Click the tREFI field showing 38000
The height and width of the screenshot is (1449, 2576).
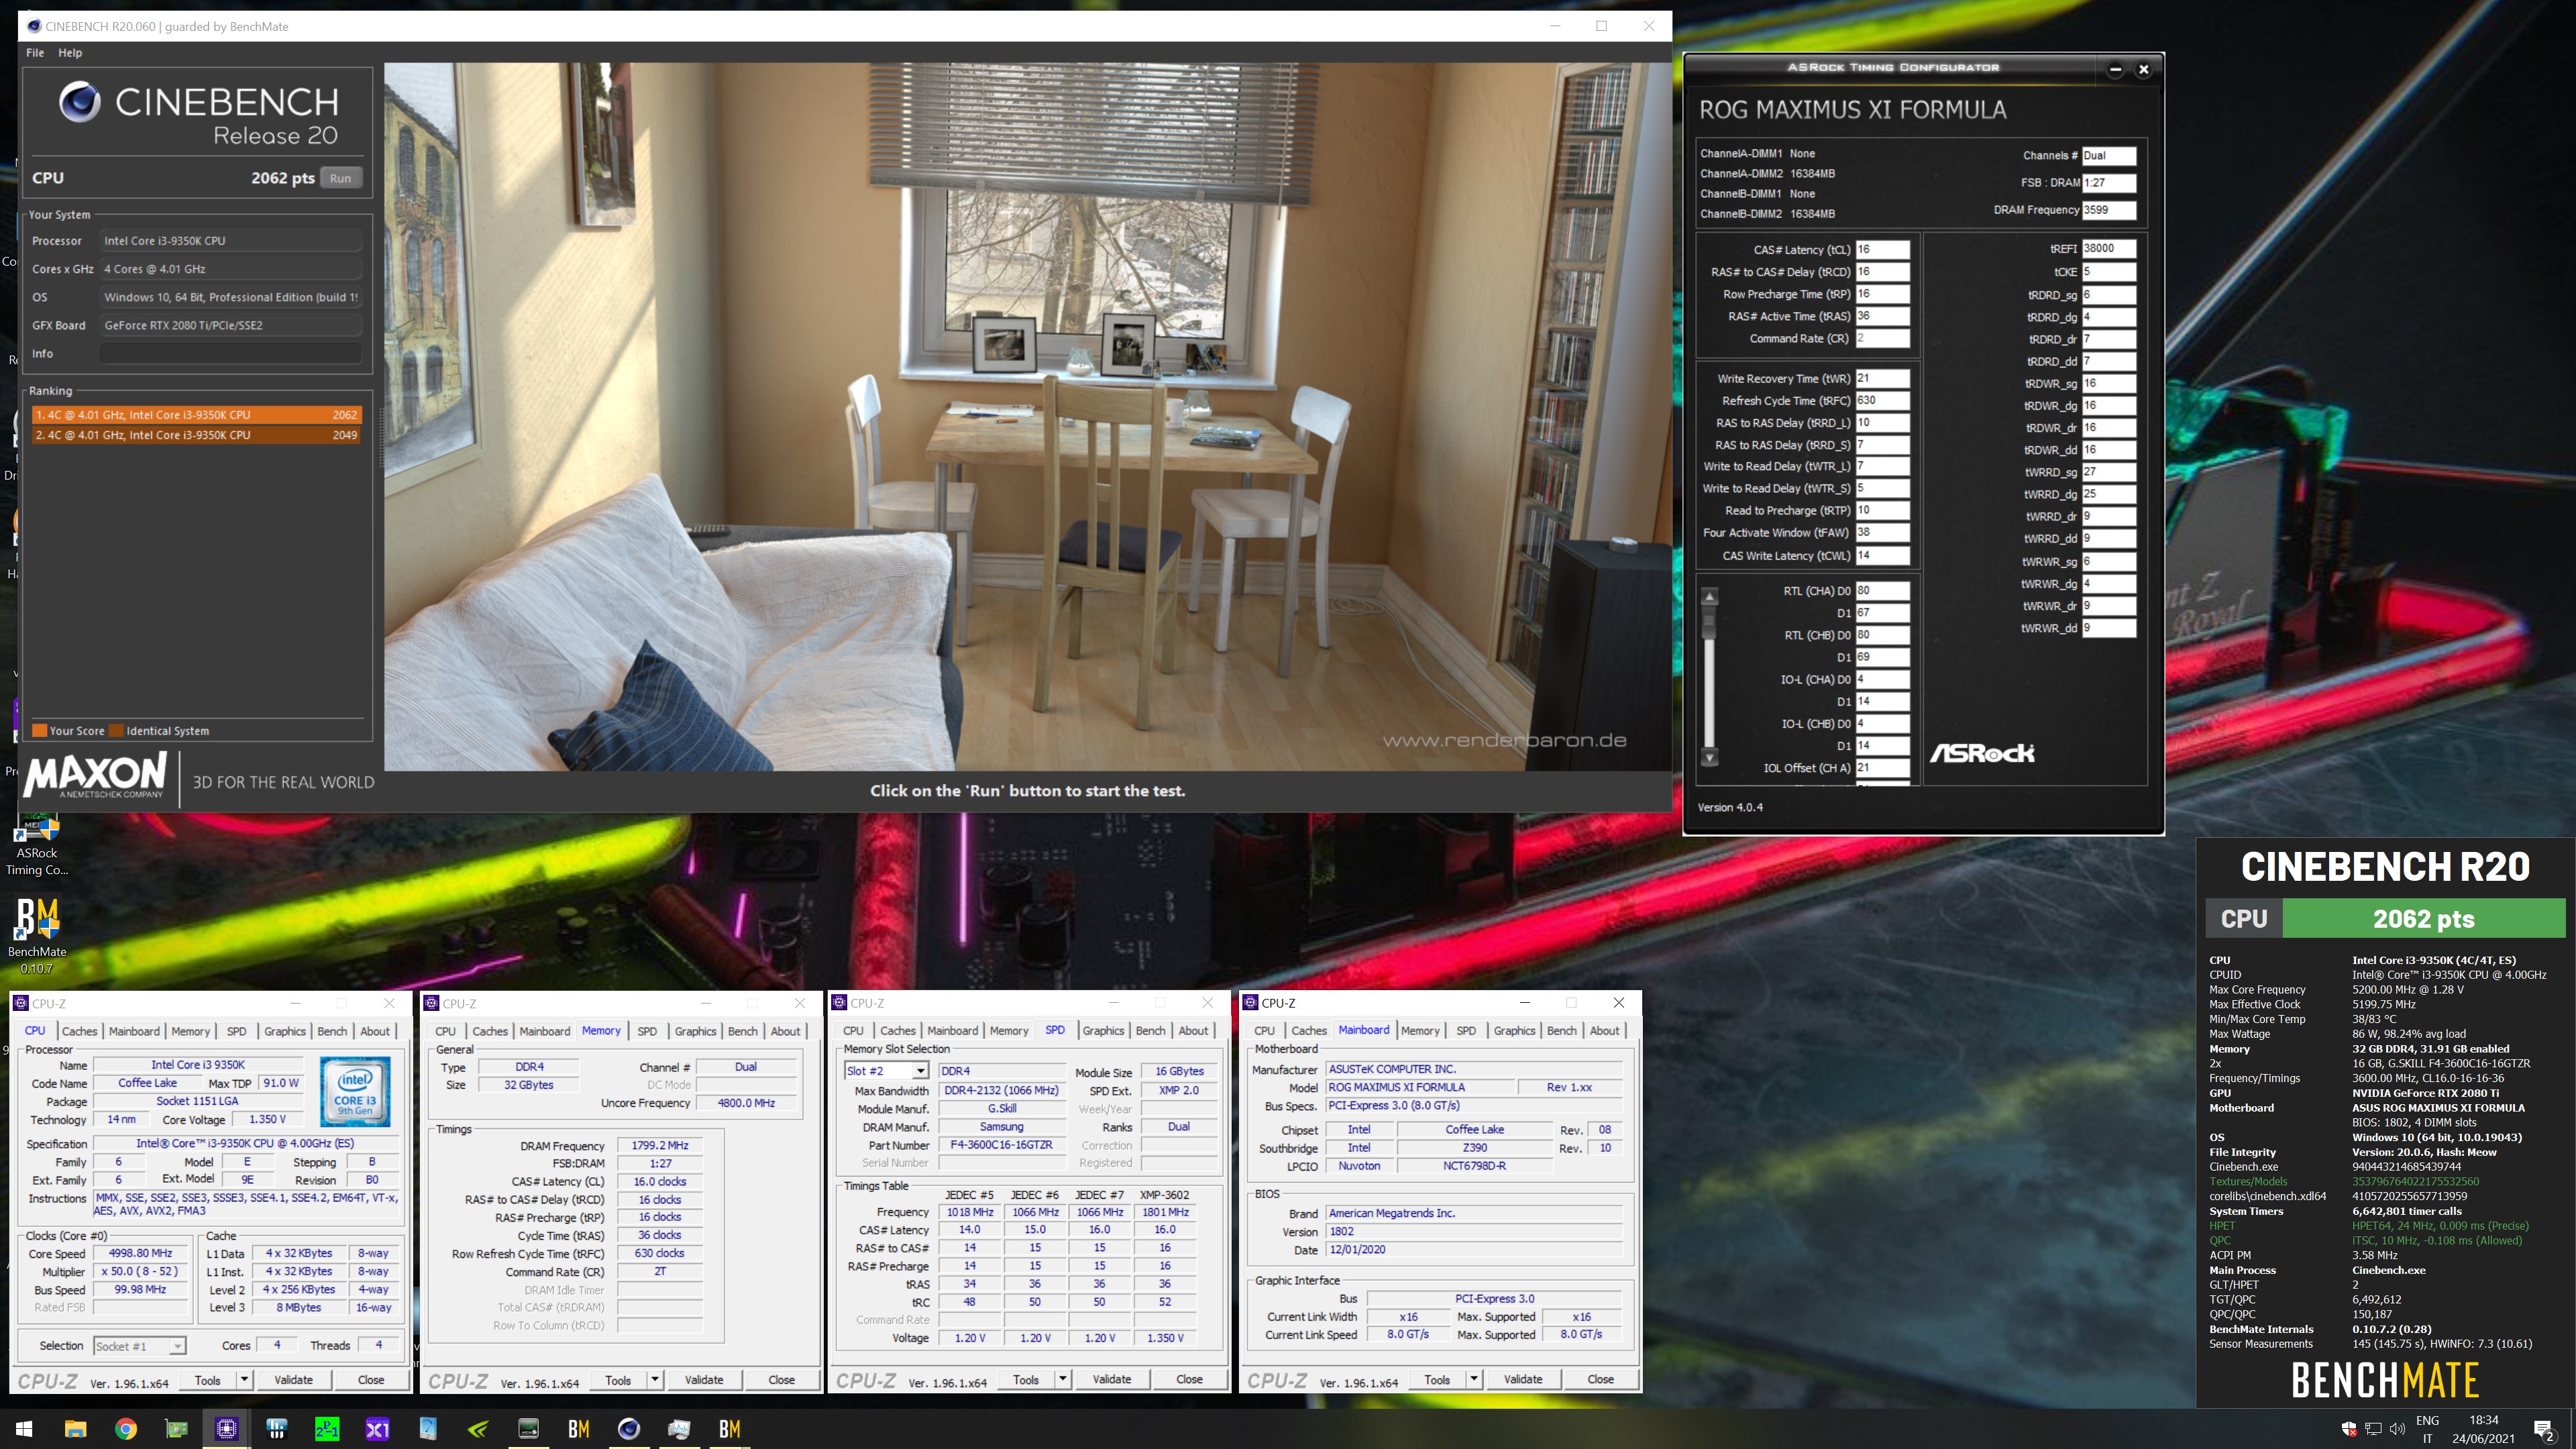[x=2109, y=249]
